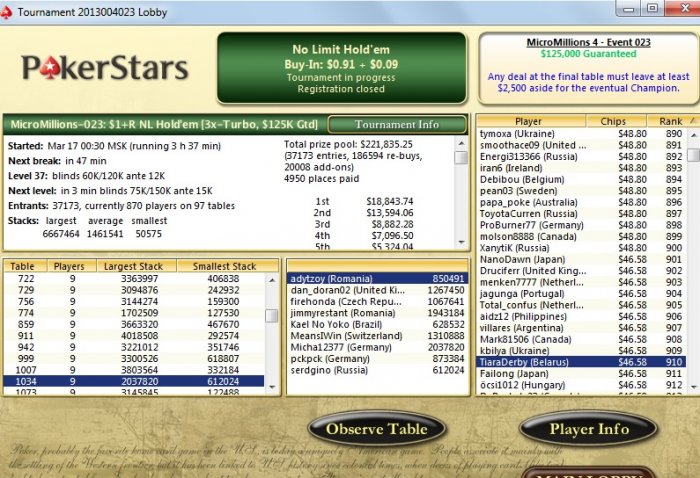Viewport: 700px width, 478px height.
Task: Sort by the Players column header
Action: (x=72, y=266)
